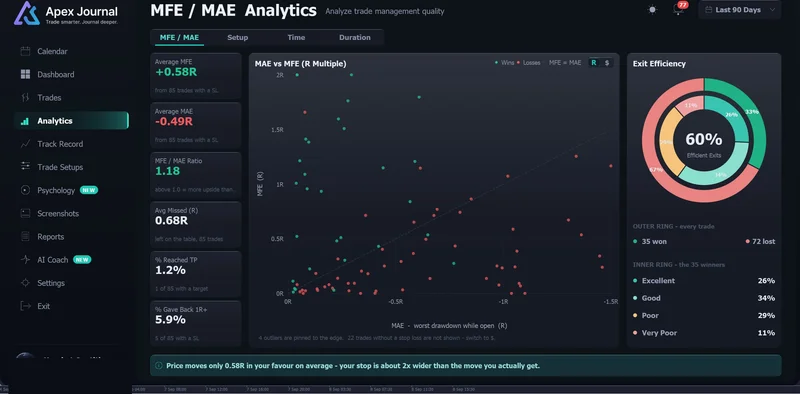Click the Screenshots icon in sidebar
Image resolution: width=800 pixels, height=394 pixels.
point(25,213)
